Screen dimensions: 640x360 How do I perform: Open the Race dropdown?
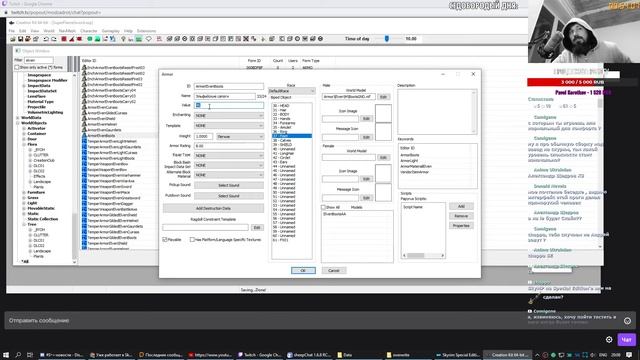[291, 91]
